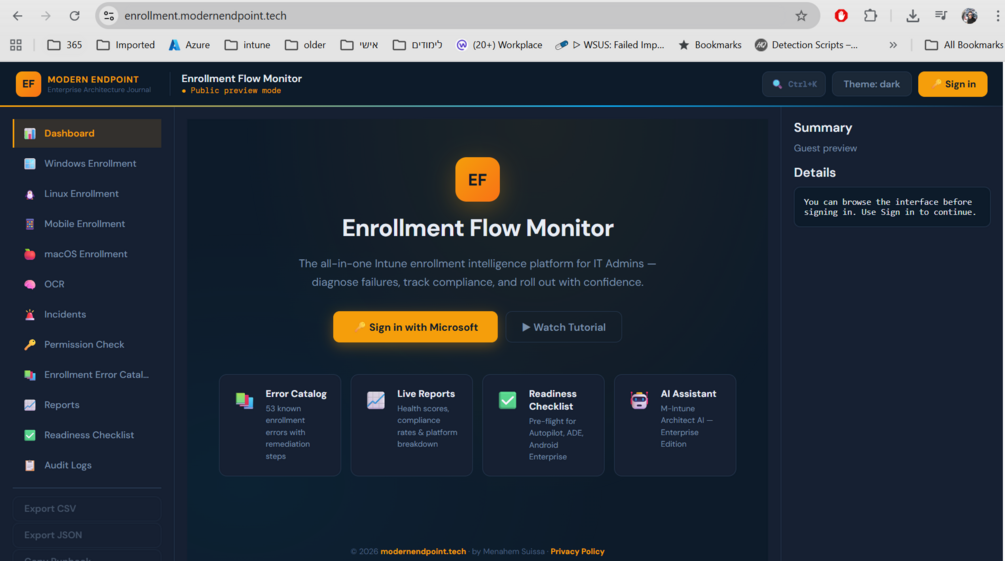Click the Enrollment Error Catalog books icon
Screen dimensions: 1005x561
pyautogui.click(x=29, y=374)
